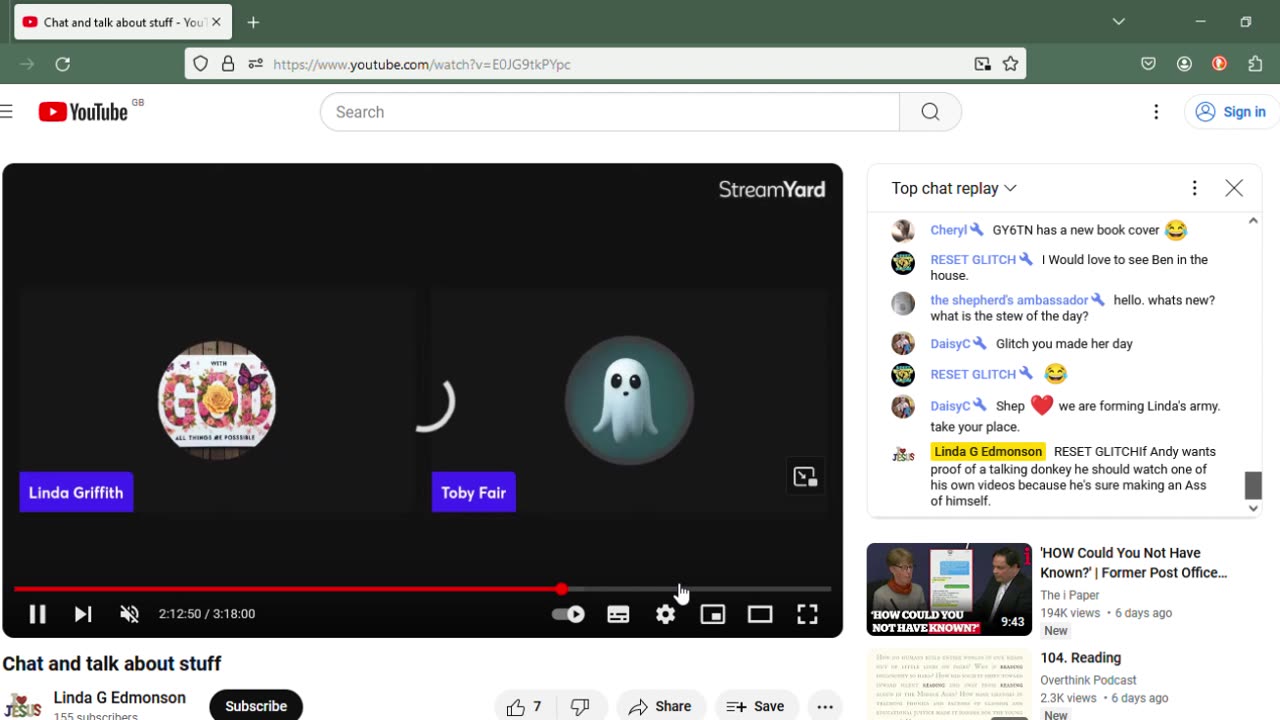Open picture-in-picture from address bar
1280x720 pixels.
pyautogui.click(x=983, y=64)
